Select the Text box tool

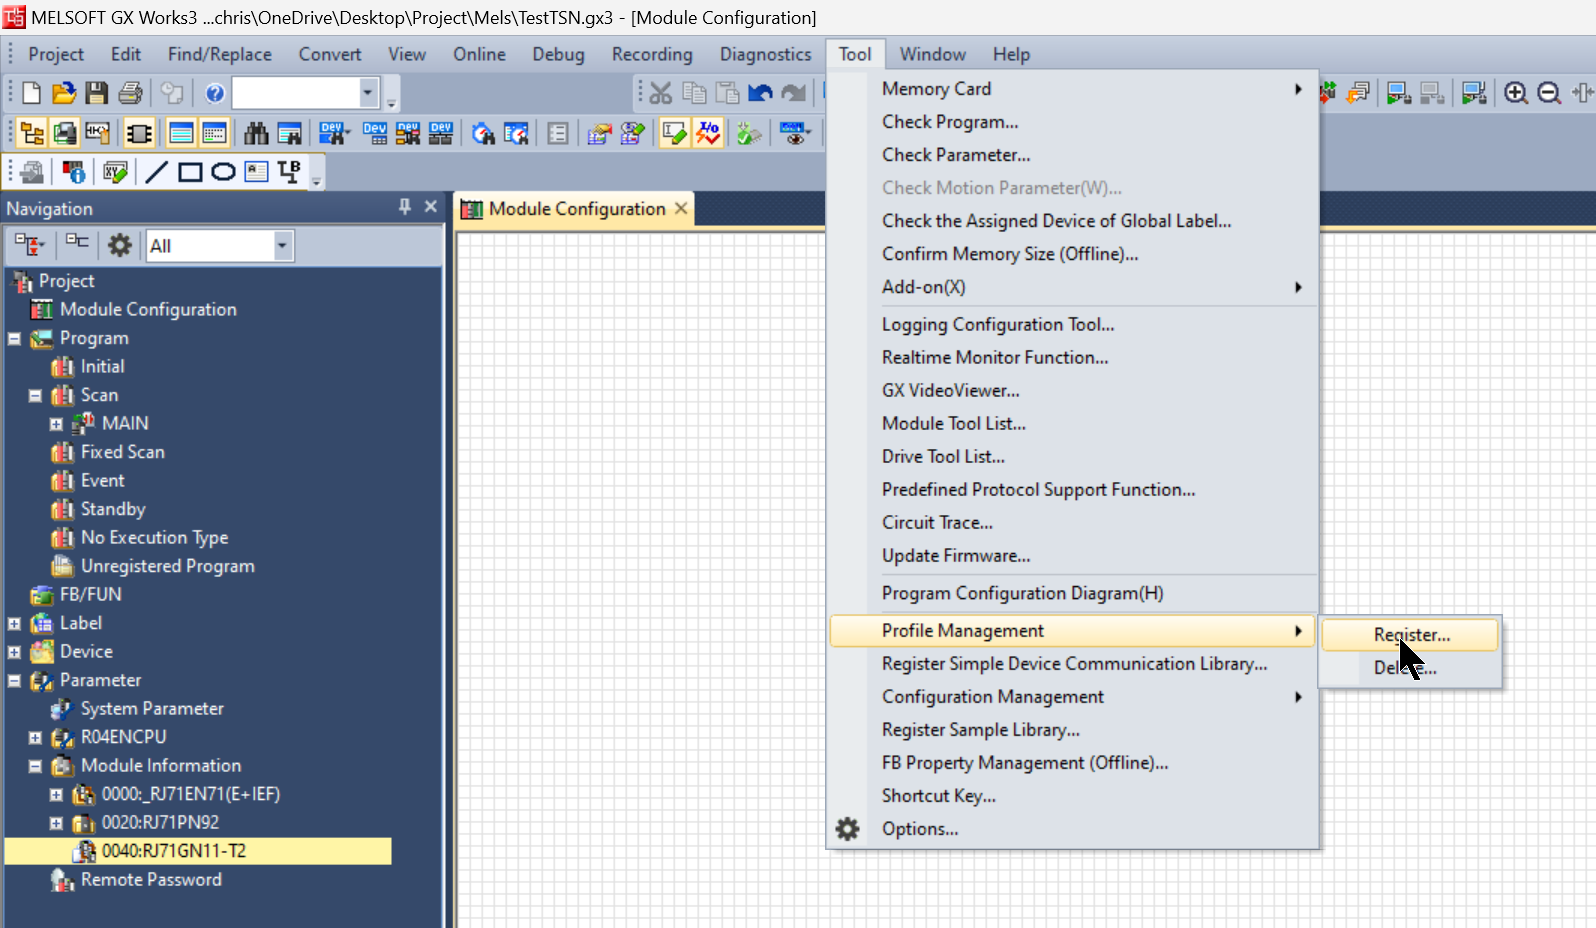pyautogui.click(x=256, y=172)
